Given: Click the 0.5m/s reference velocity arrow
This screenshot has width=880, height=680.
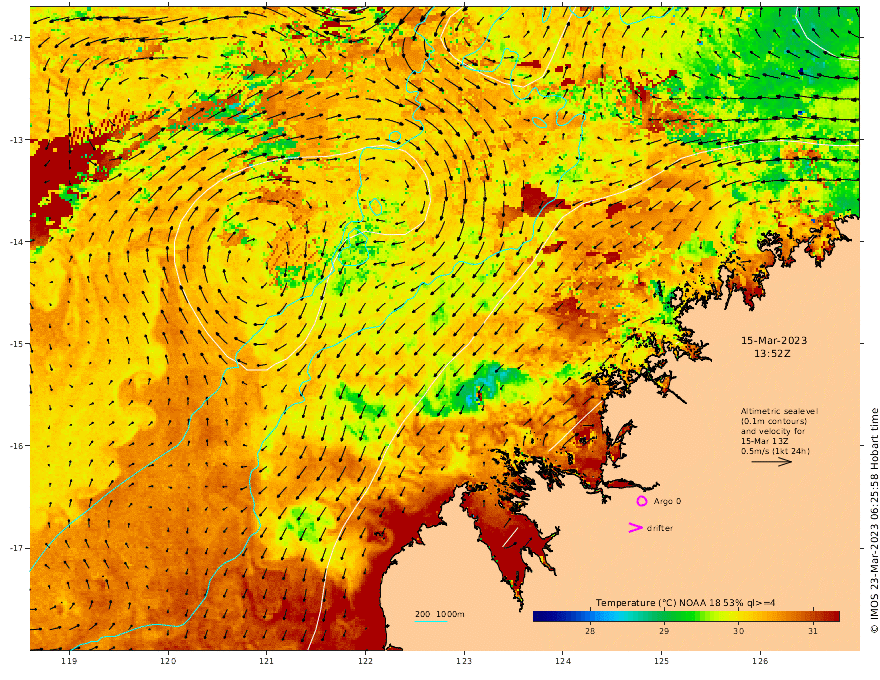Looking at the screenshot, I should point(772,462).
